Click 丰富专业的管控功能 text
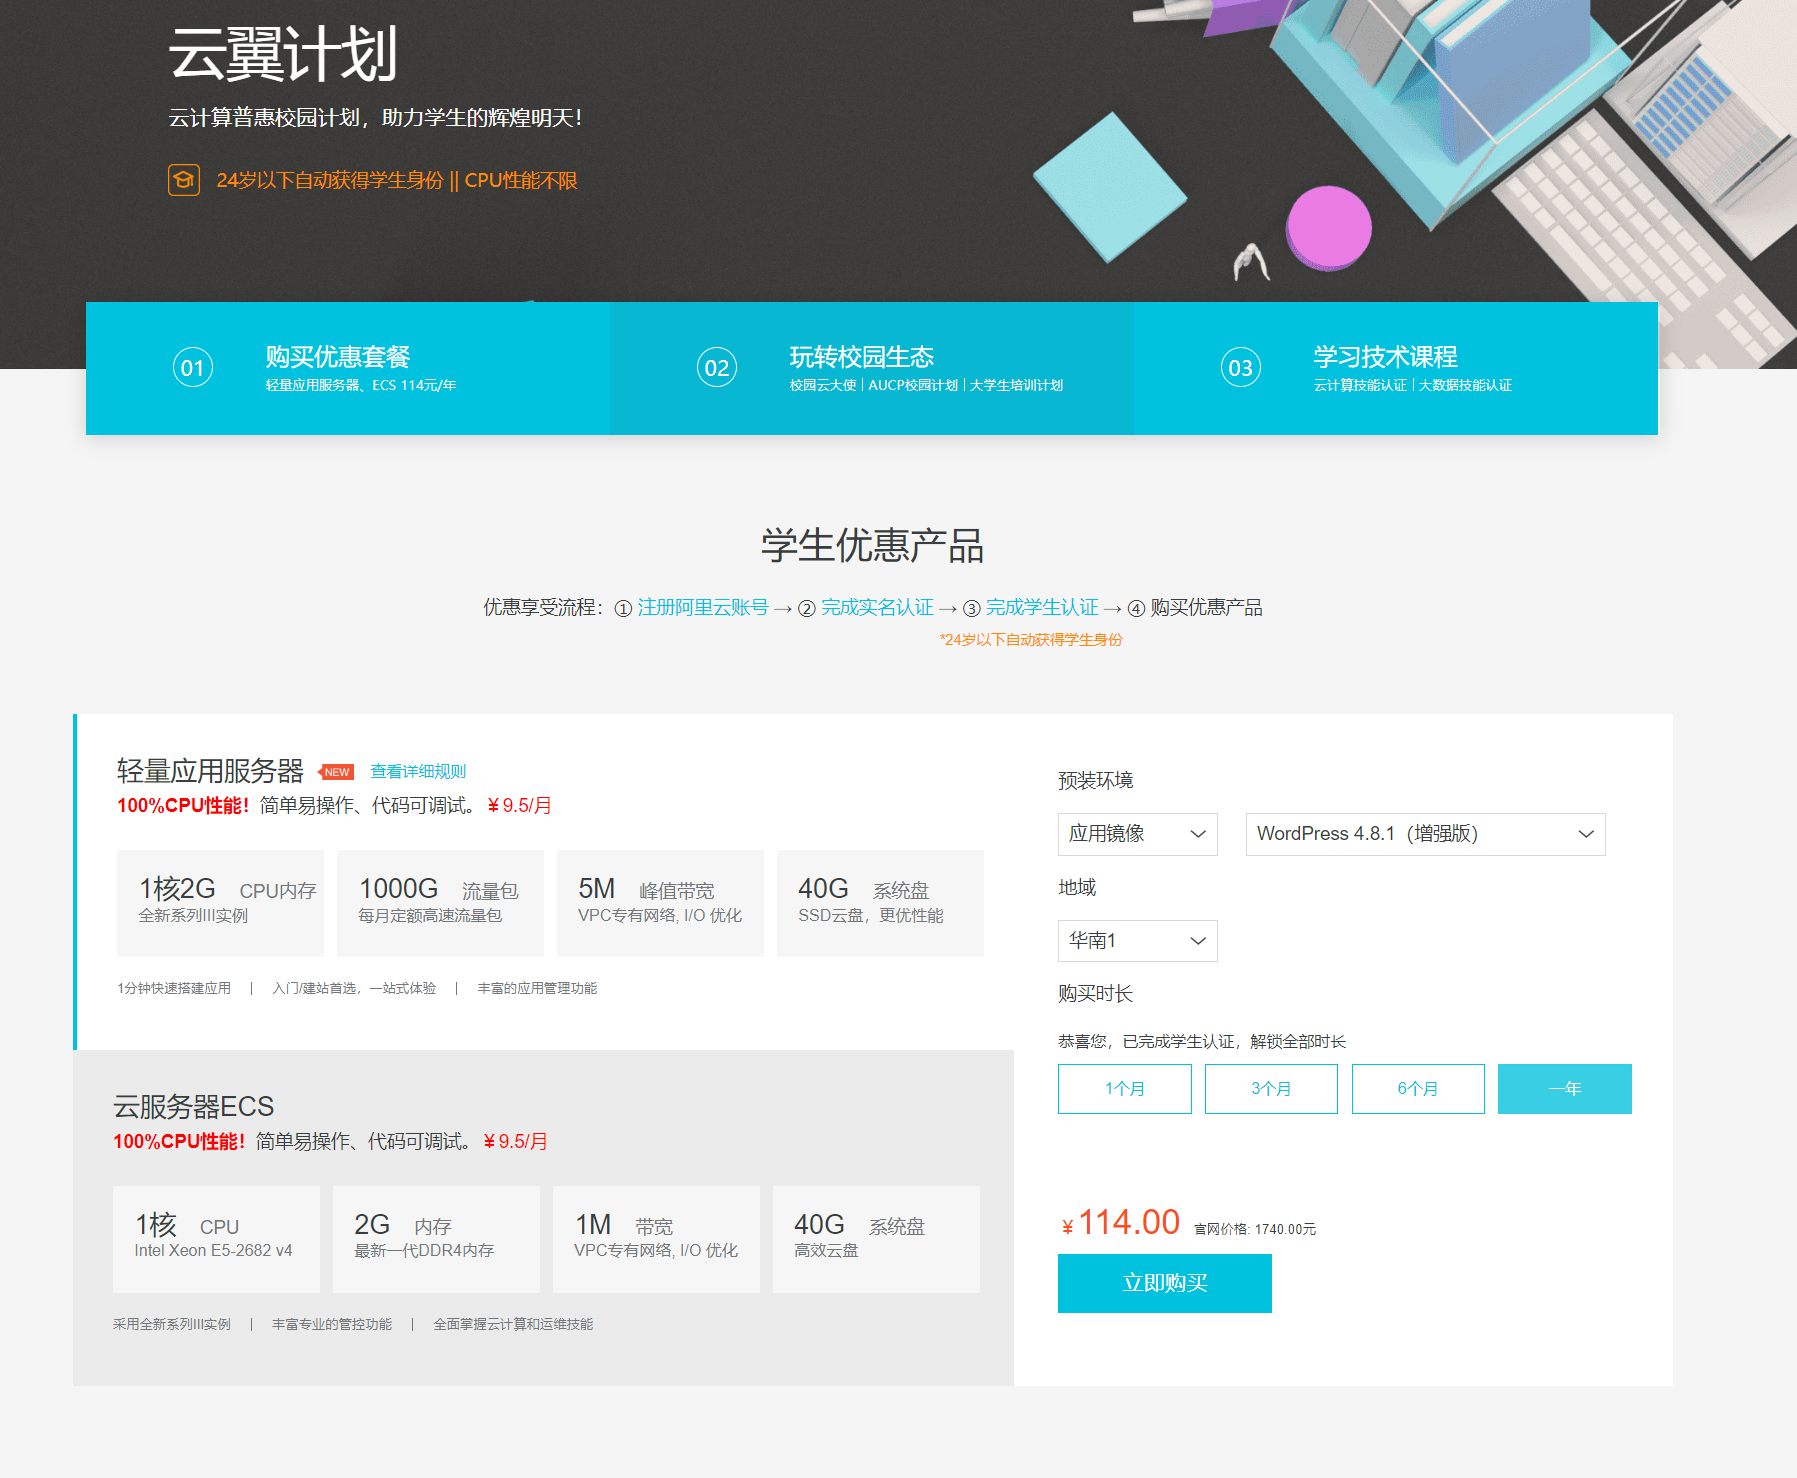The height and width of the screenshot is (1478, 1797). (x=332, y=1324)
